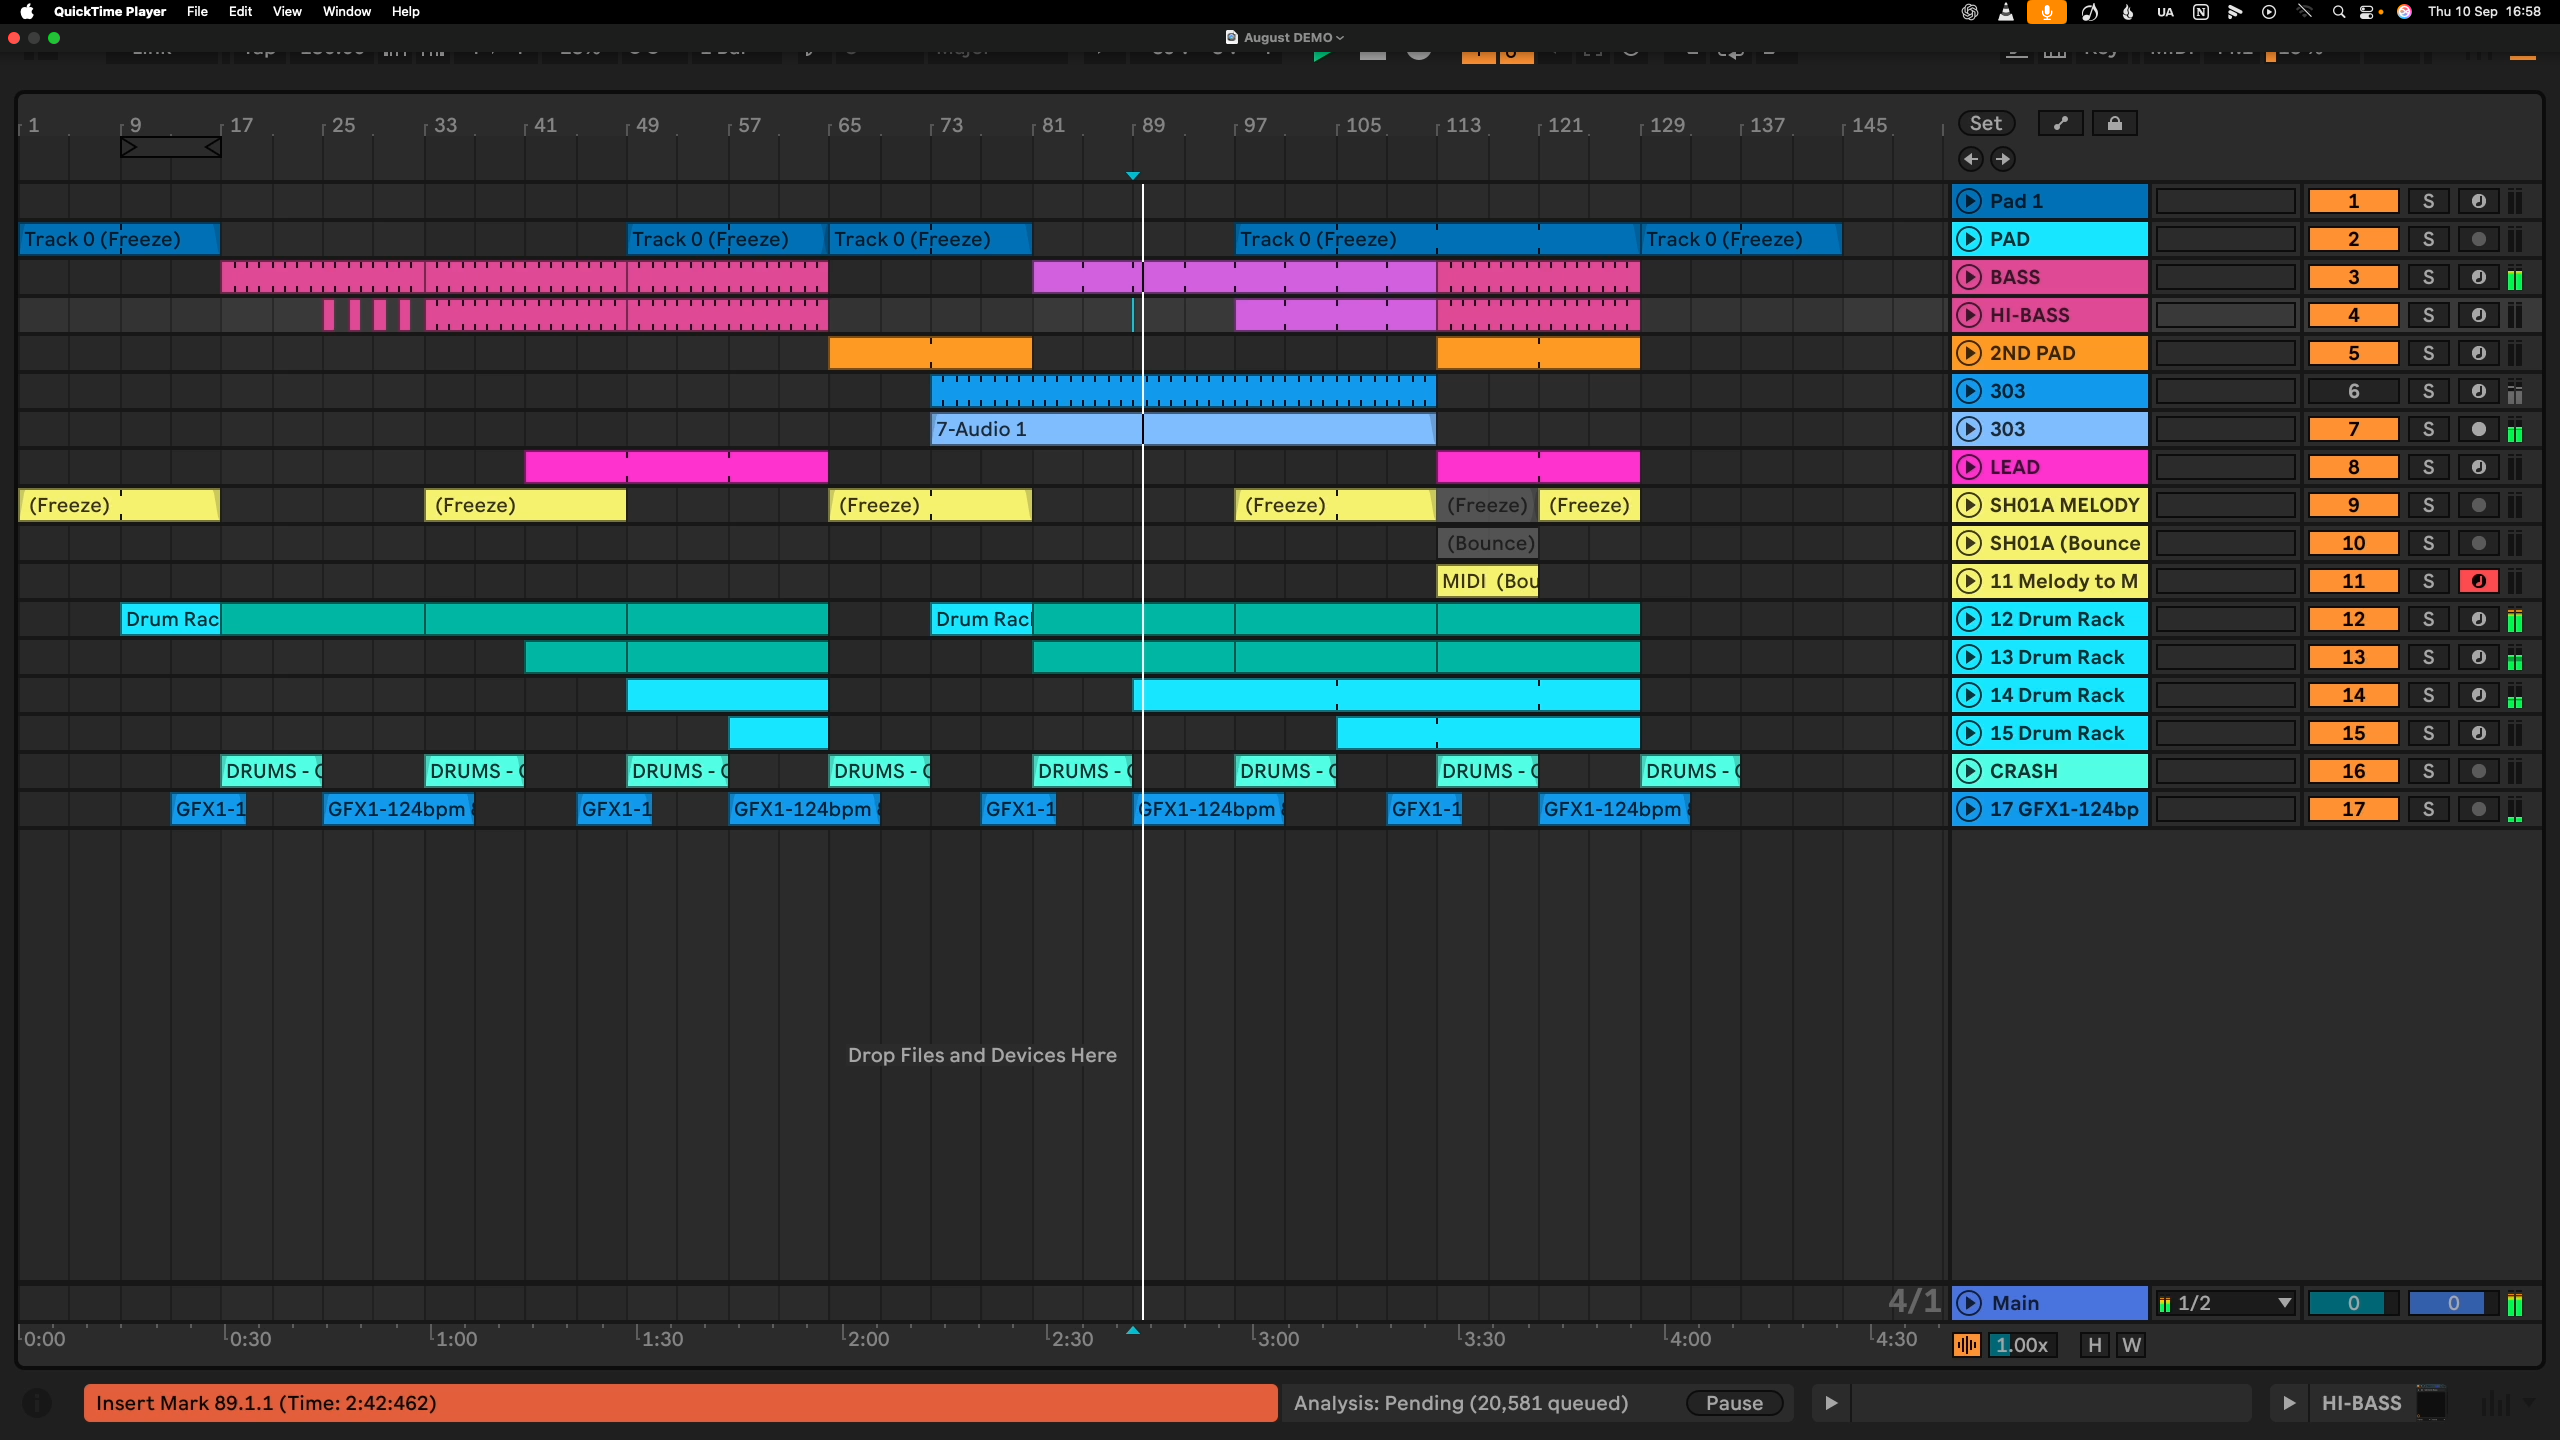
Task: Click the play triangle left of HI-BASS
Action: [2288, 1403]
